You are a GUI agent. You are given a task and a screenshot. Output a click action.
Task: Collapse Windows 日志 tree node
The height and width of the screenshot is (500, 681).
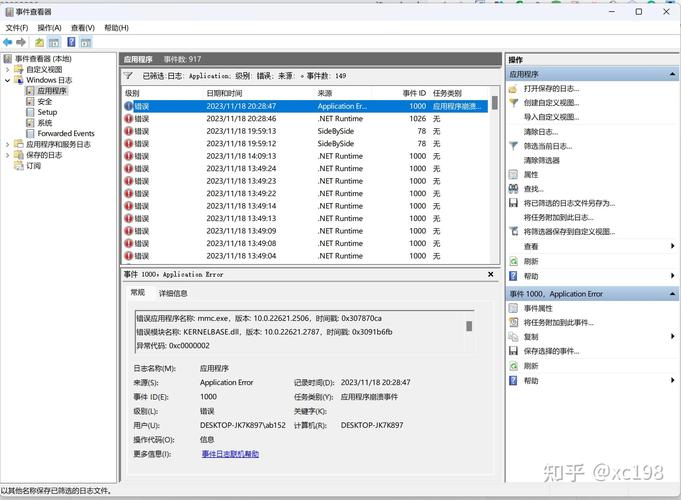[7, 80]
